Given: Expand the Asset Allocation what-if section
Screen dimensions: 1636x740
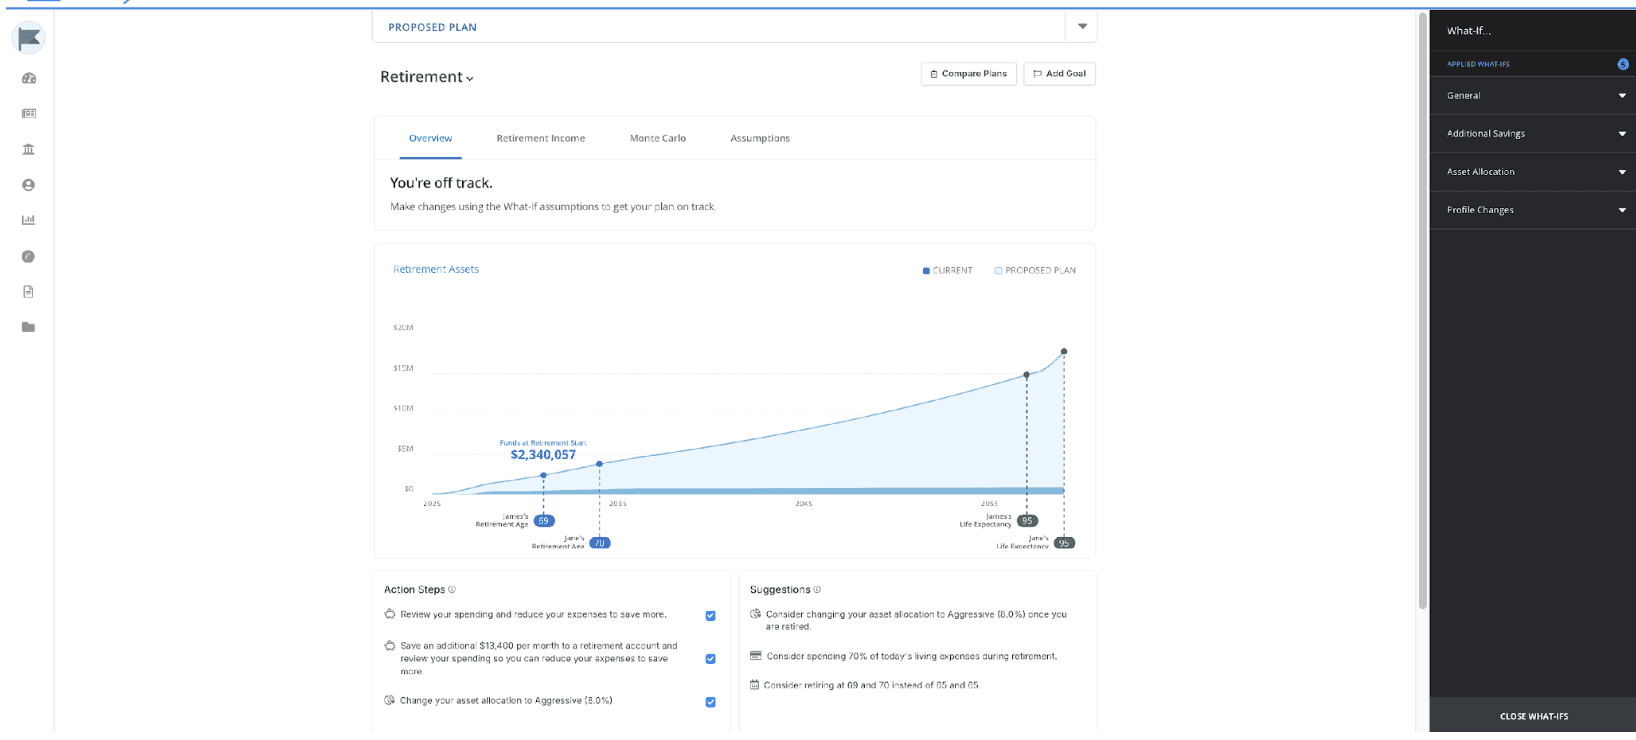Looking at the screenshot, I should coord(1533,172).
